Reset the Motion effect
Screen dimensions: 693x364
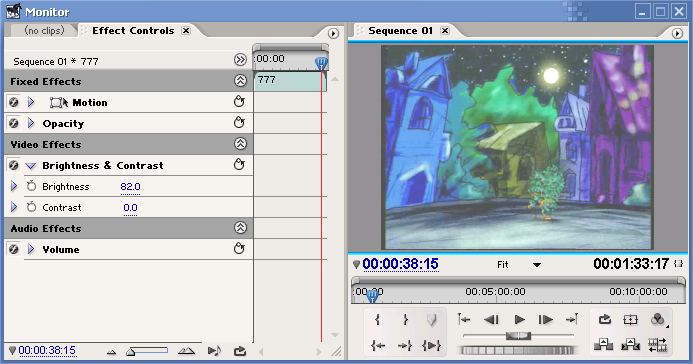click(239, 102)
